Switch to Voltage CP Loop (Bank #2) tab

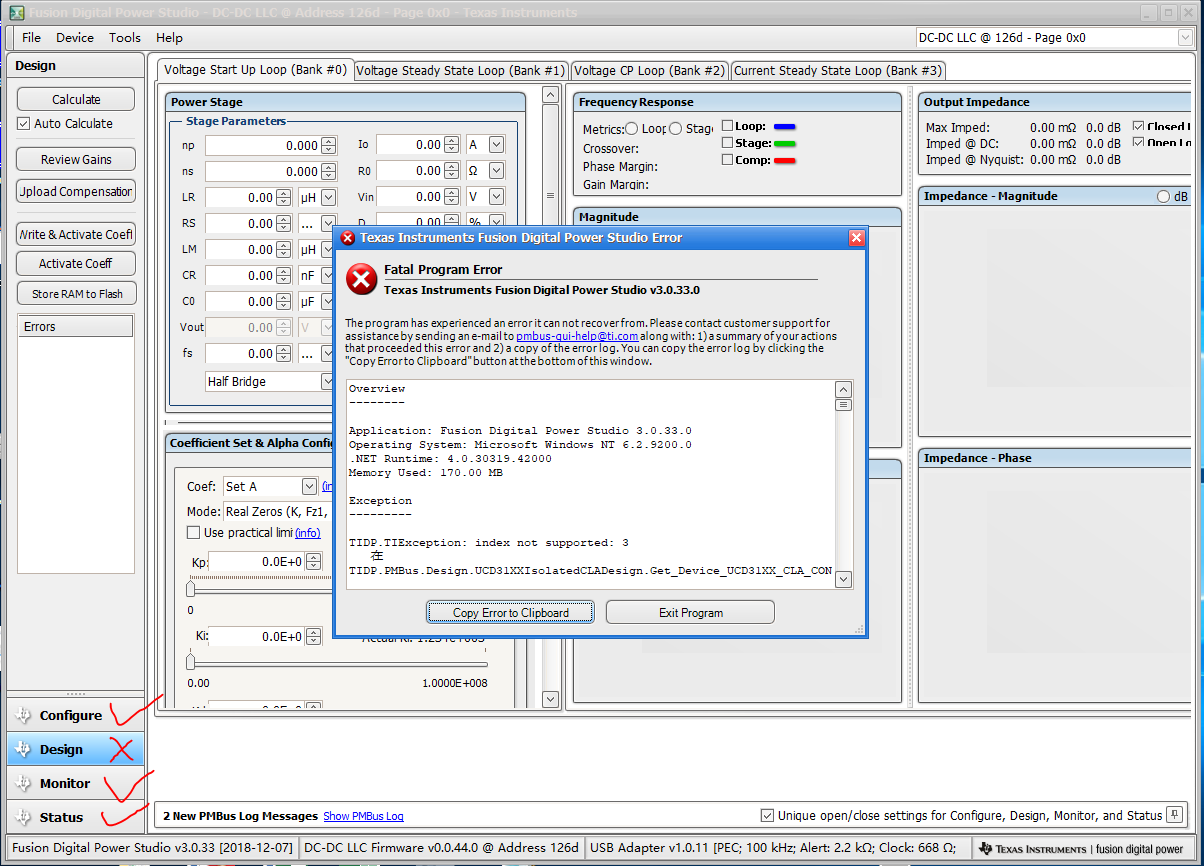pos(649,71)
